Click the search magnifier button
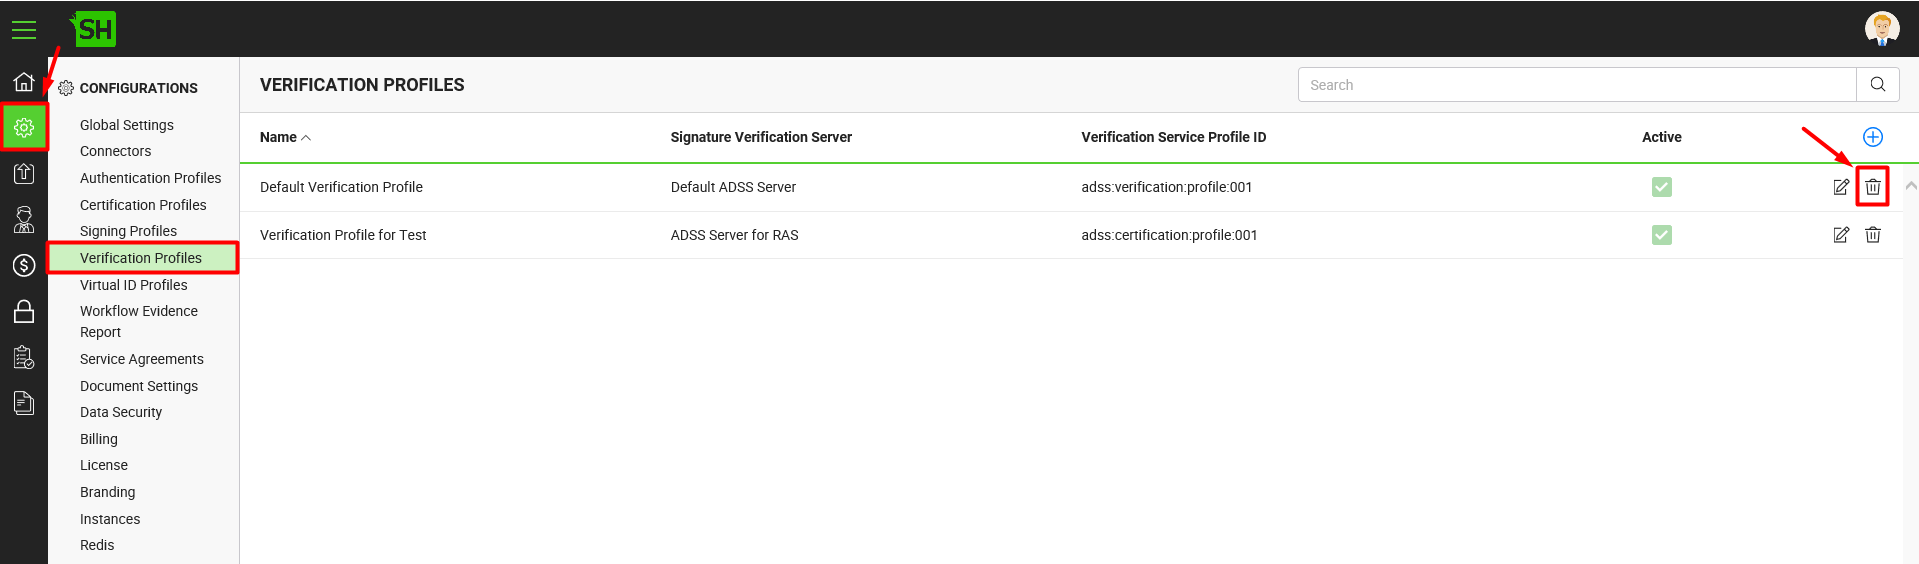The width and height of the screenshot is (1919, 564). click(x=1878, y=85)
